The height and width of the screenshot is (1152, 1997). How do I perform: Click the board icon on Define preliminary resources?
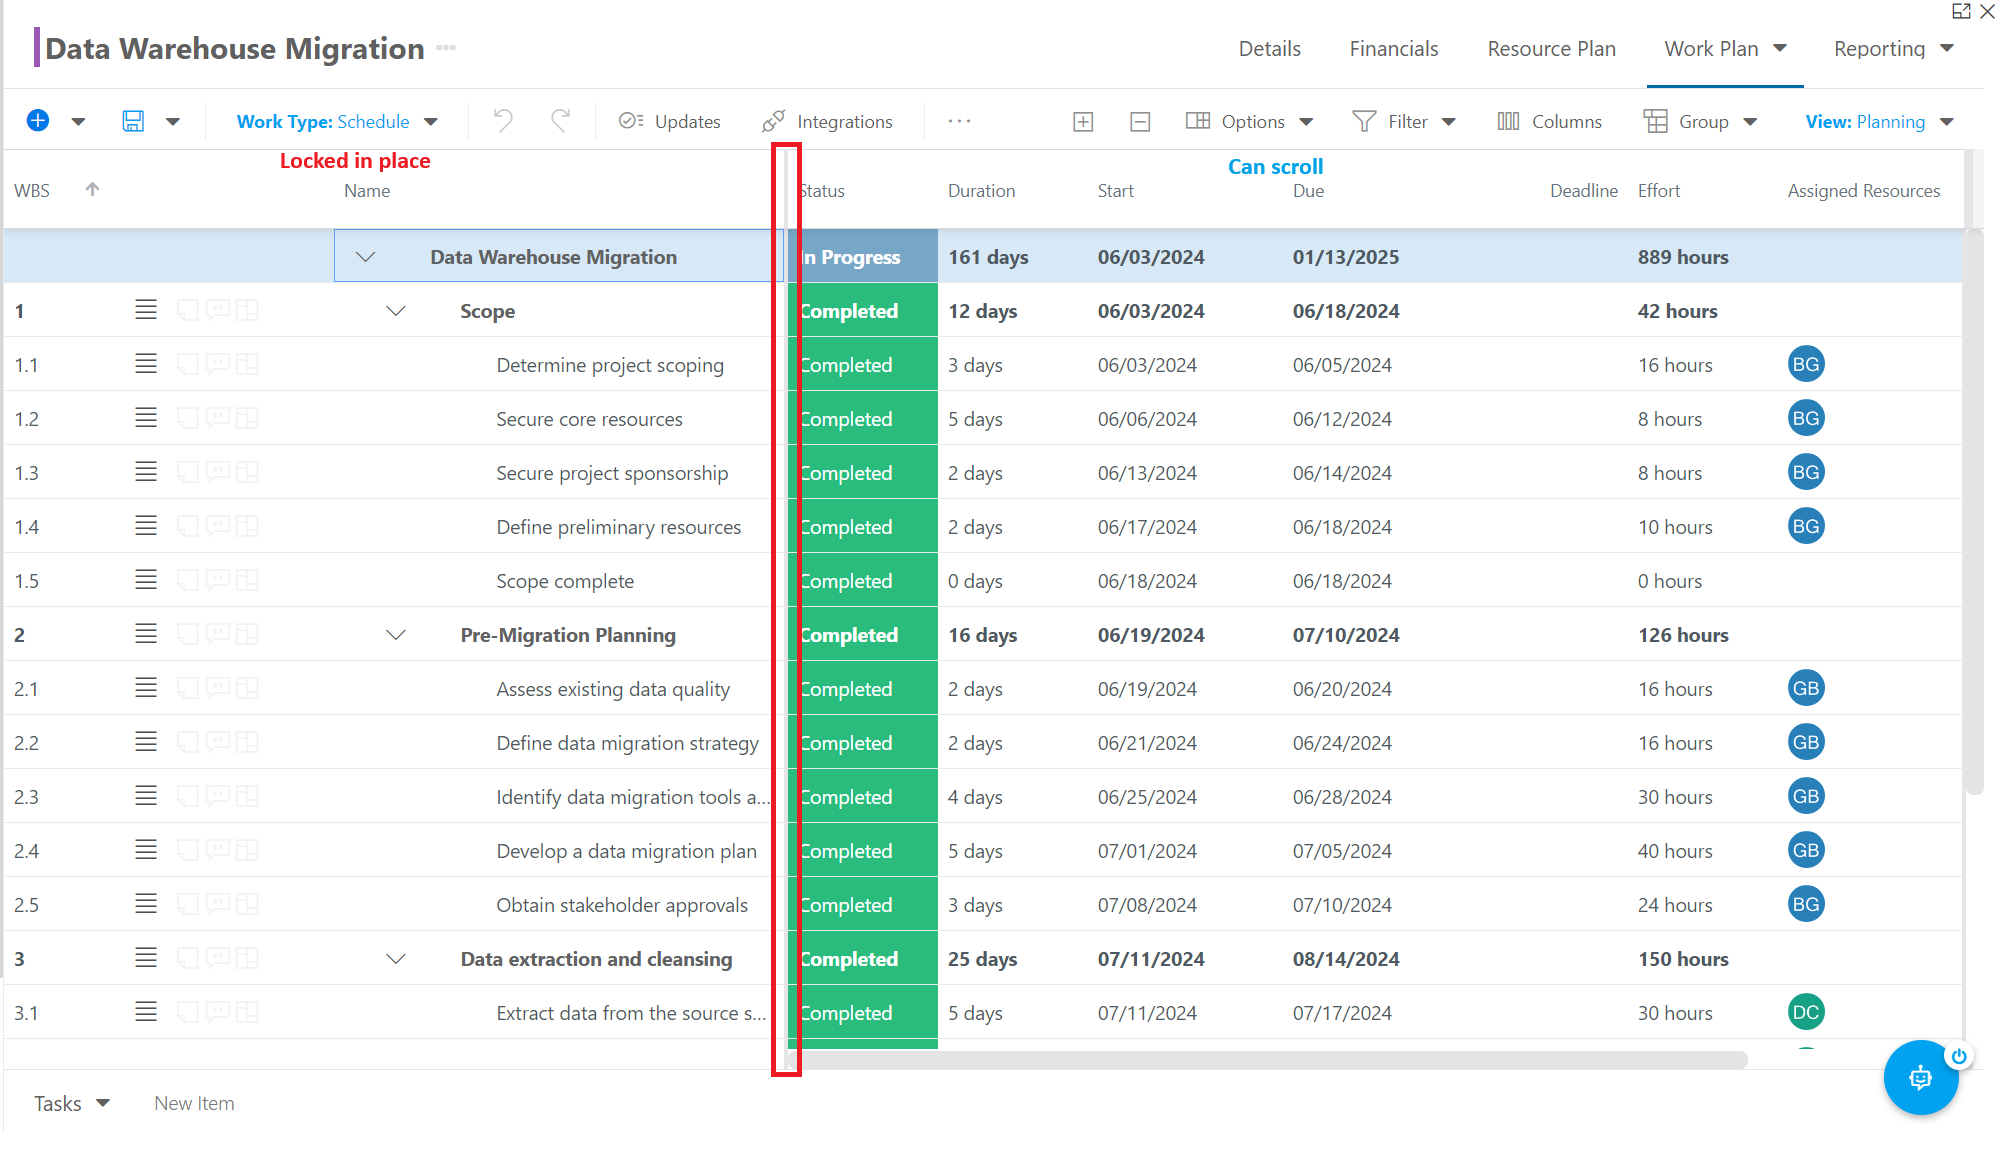(247, 527)
